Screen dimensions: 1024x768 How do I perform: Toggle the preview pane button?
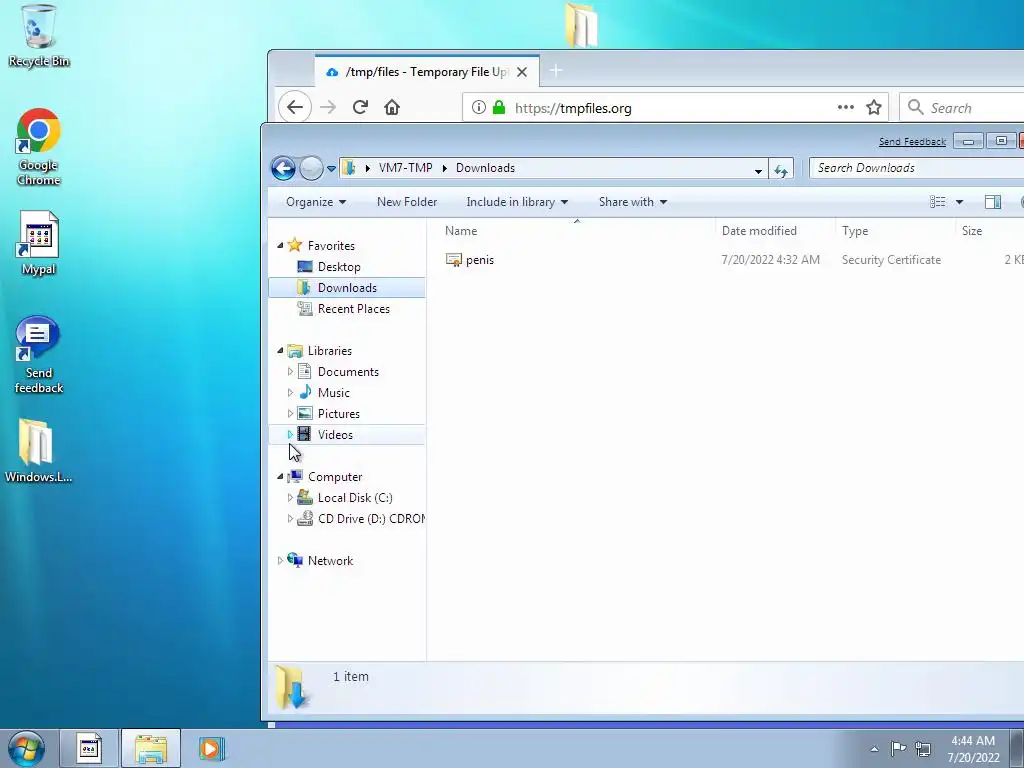point(993,202)
